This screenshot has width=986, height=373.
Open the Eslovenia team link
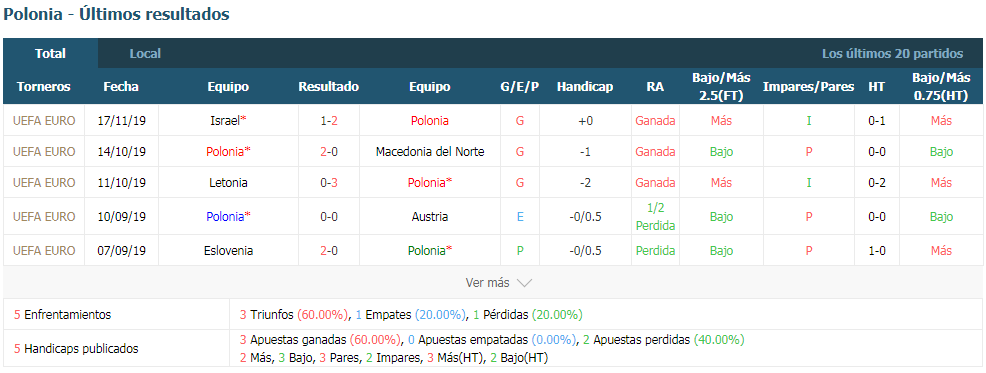(228, 250)
